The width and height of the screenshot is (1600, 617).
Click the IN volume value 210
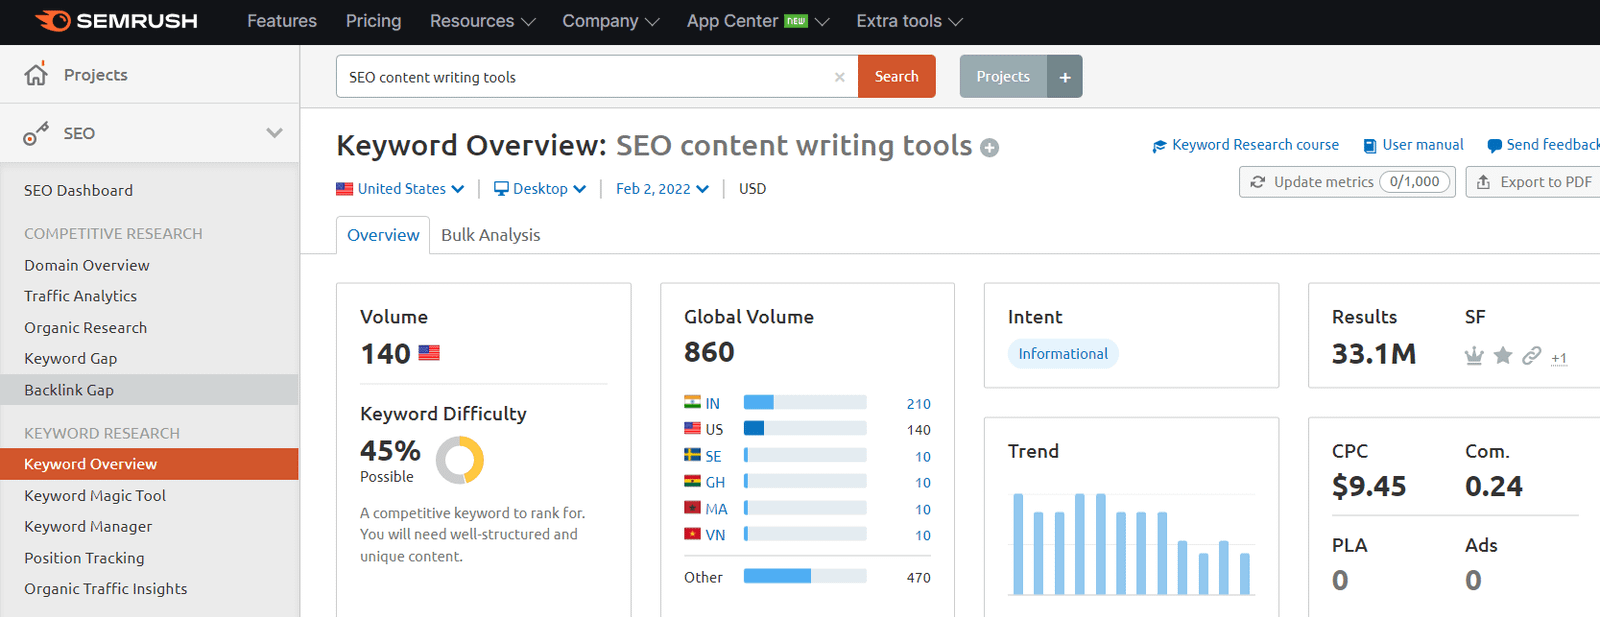tap(919, 404)
